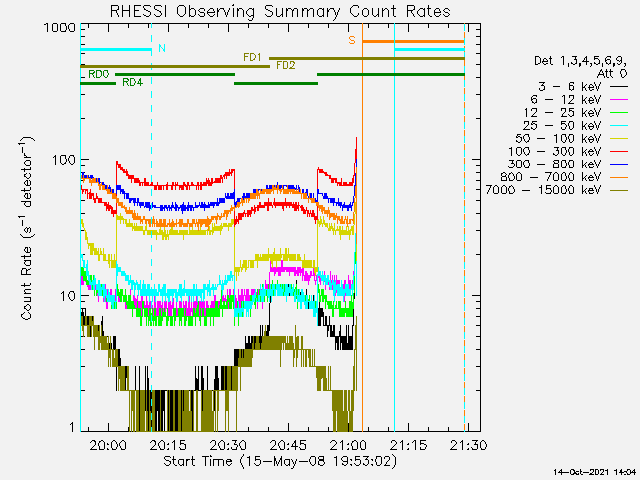Click the cyan legend line for 25-50 keV
The image size is (640, 480).
(619, 126)
